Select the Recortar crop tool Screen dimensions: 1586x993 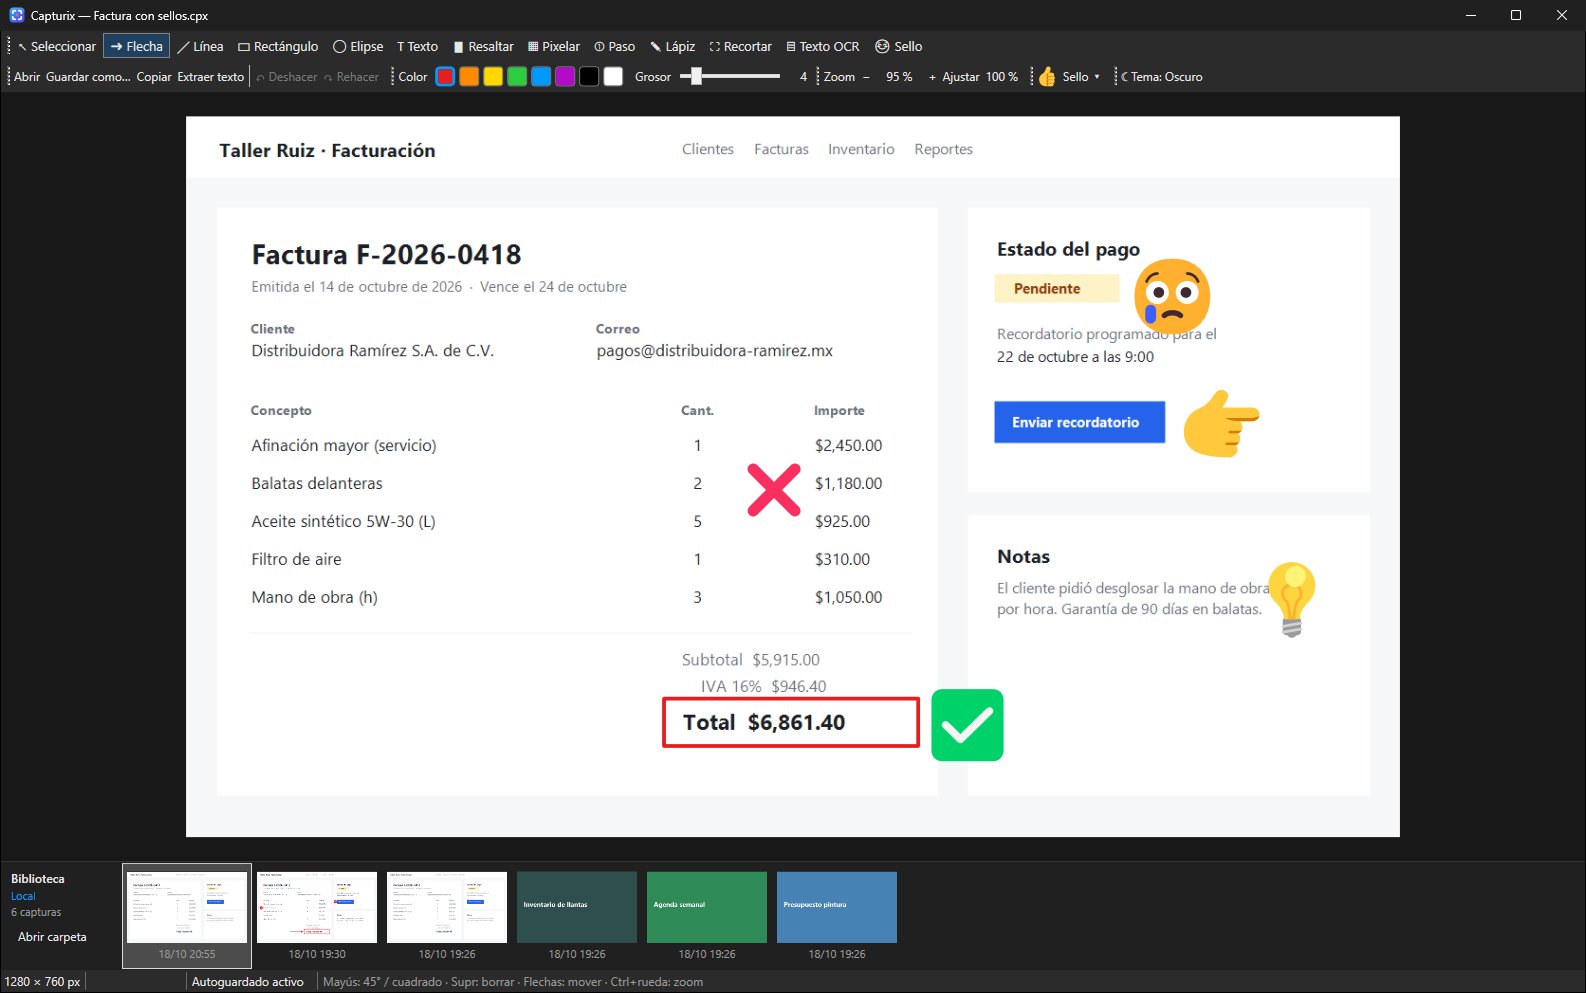pos(740,46)
